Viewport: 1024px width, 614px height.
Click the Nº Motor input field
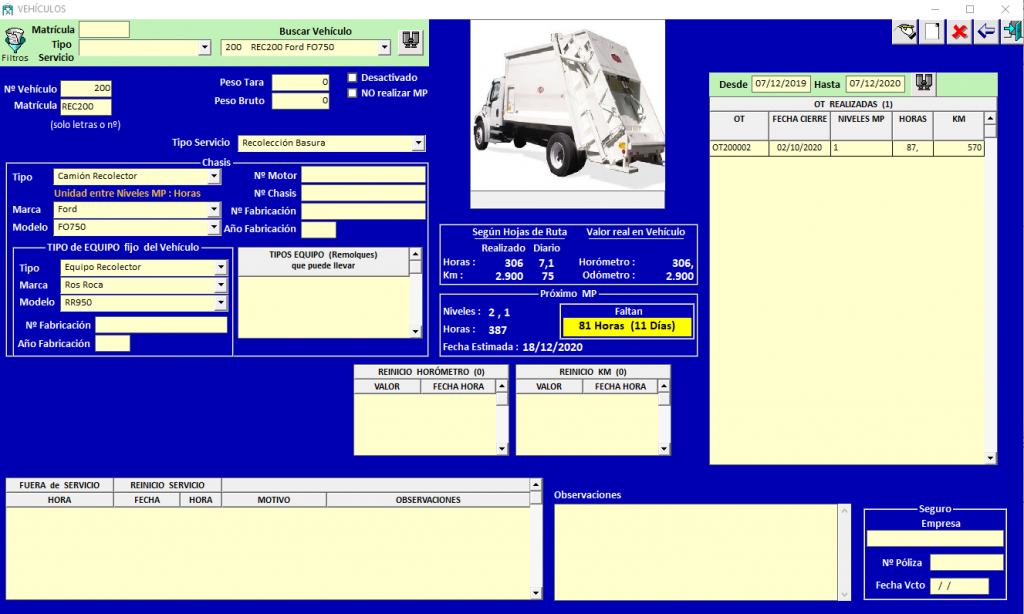click(363, 175)
